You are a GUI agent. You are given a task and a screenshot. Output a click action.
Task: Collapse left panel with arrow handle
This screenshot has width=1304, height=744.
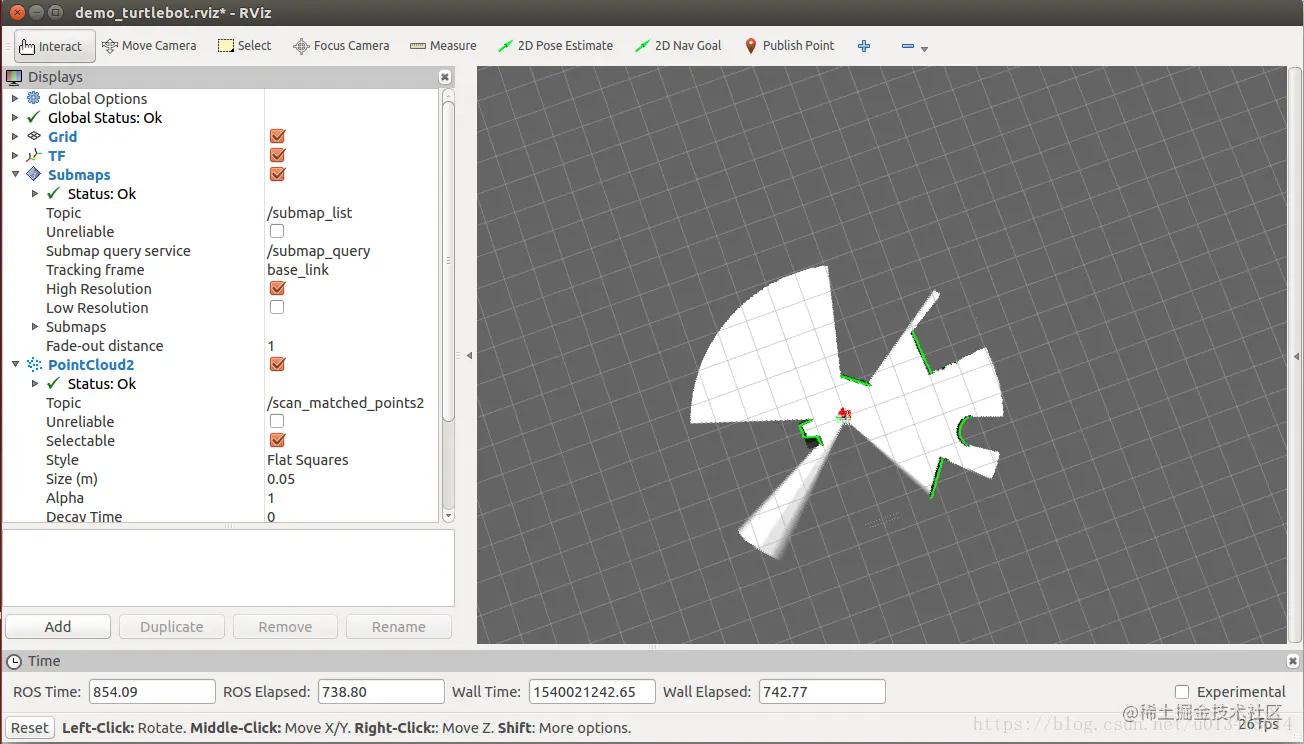click(469, 355)
